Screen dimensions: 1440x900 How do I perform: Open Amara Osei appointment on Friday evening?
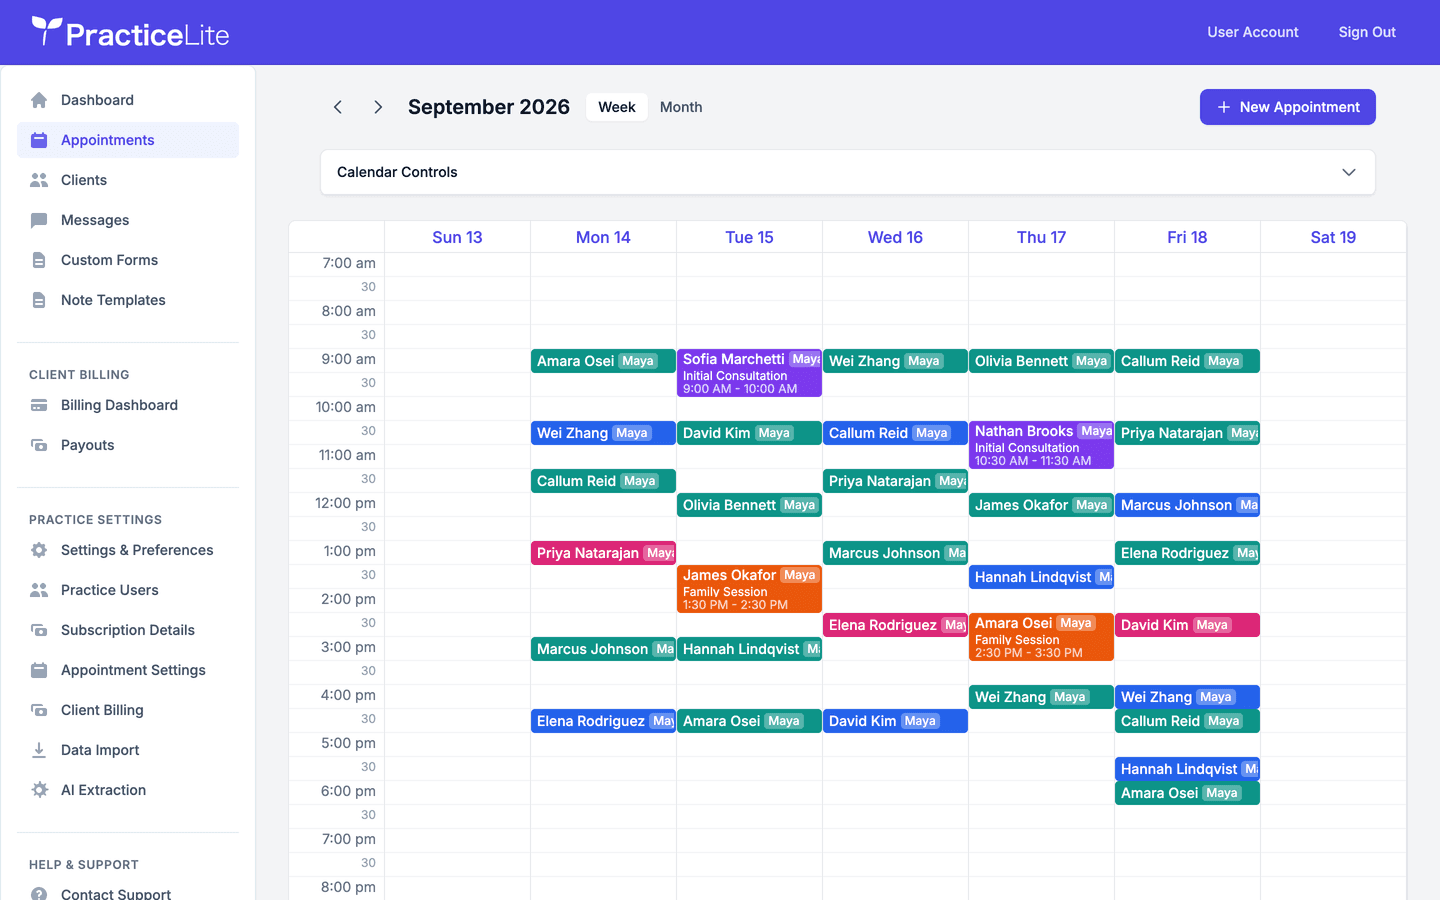pyautogui.click(x=1187, y=793)
